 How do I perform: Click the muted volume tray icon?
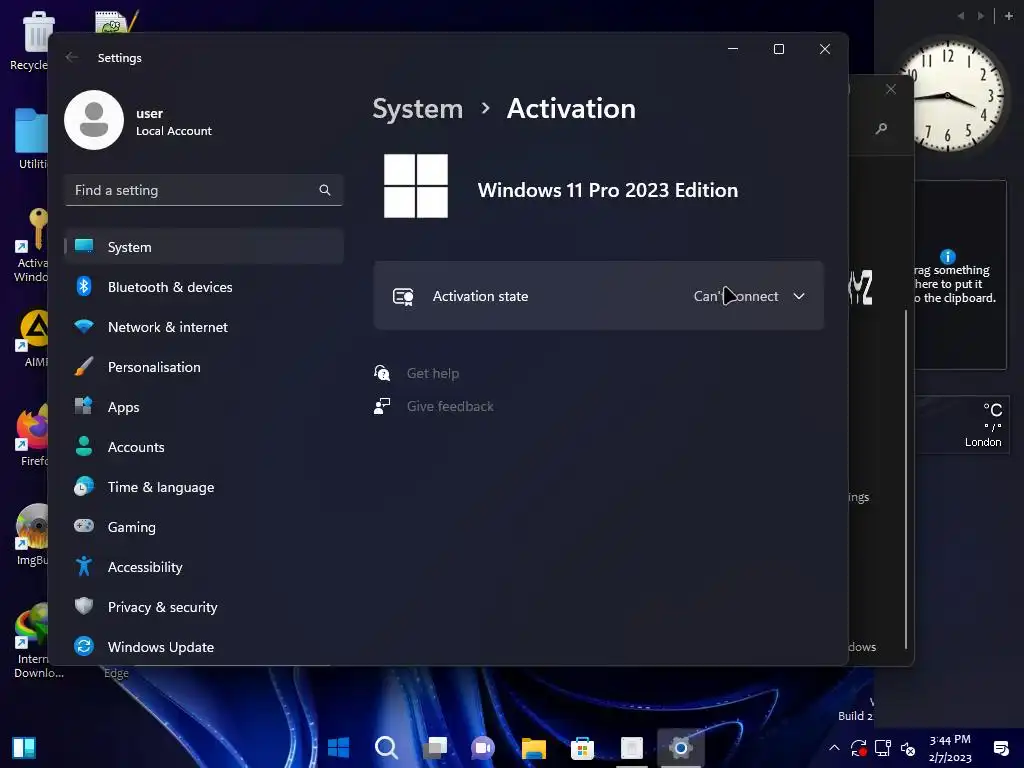click(x=908, y=748)
